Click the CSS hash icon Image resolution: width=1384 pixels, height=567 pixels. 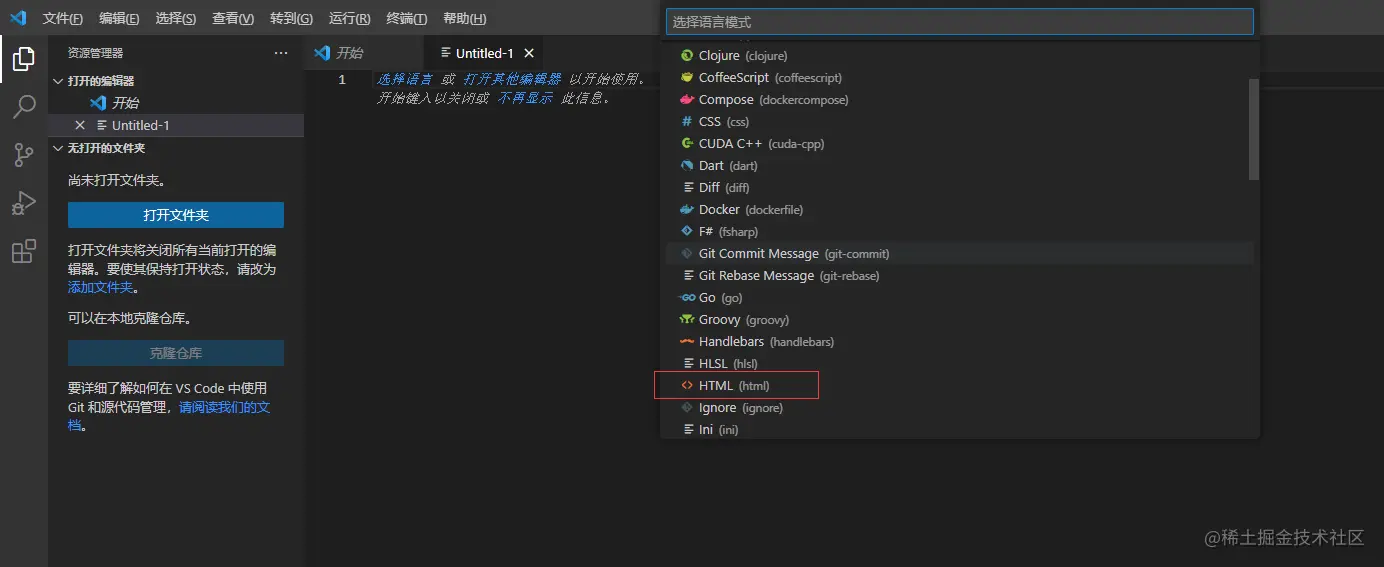(687, 122)
